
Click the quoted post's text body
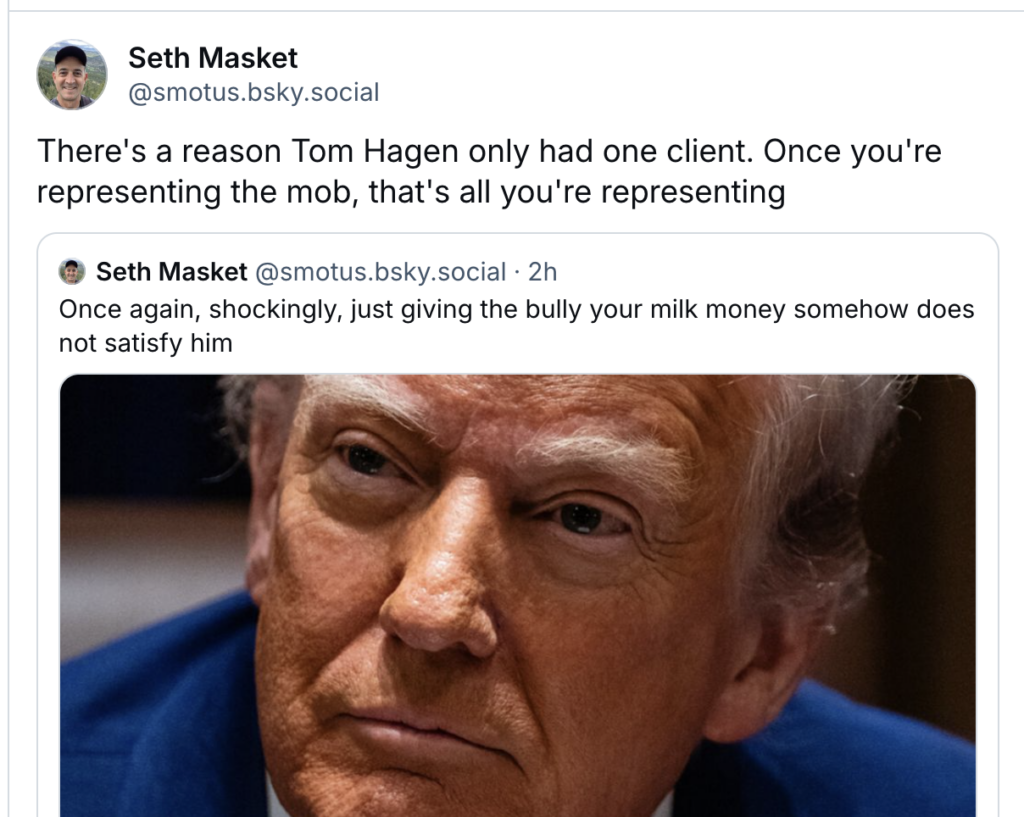point(500,320)
